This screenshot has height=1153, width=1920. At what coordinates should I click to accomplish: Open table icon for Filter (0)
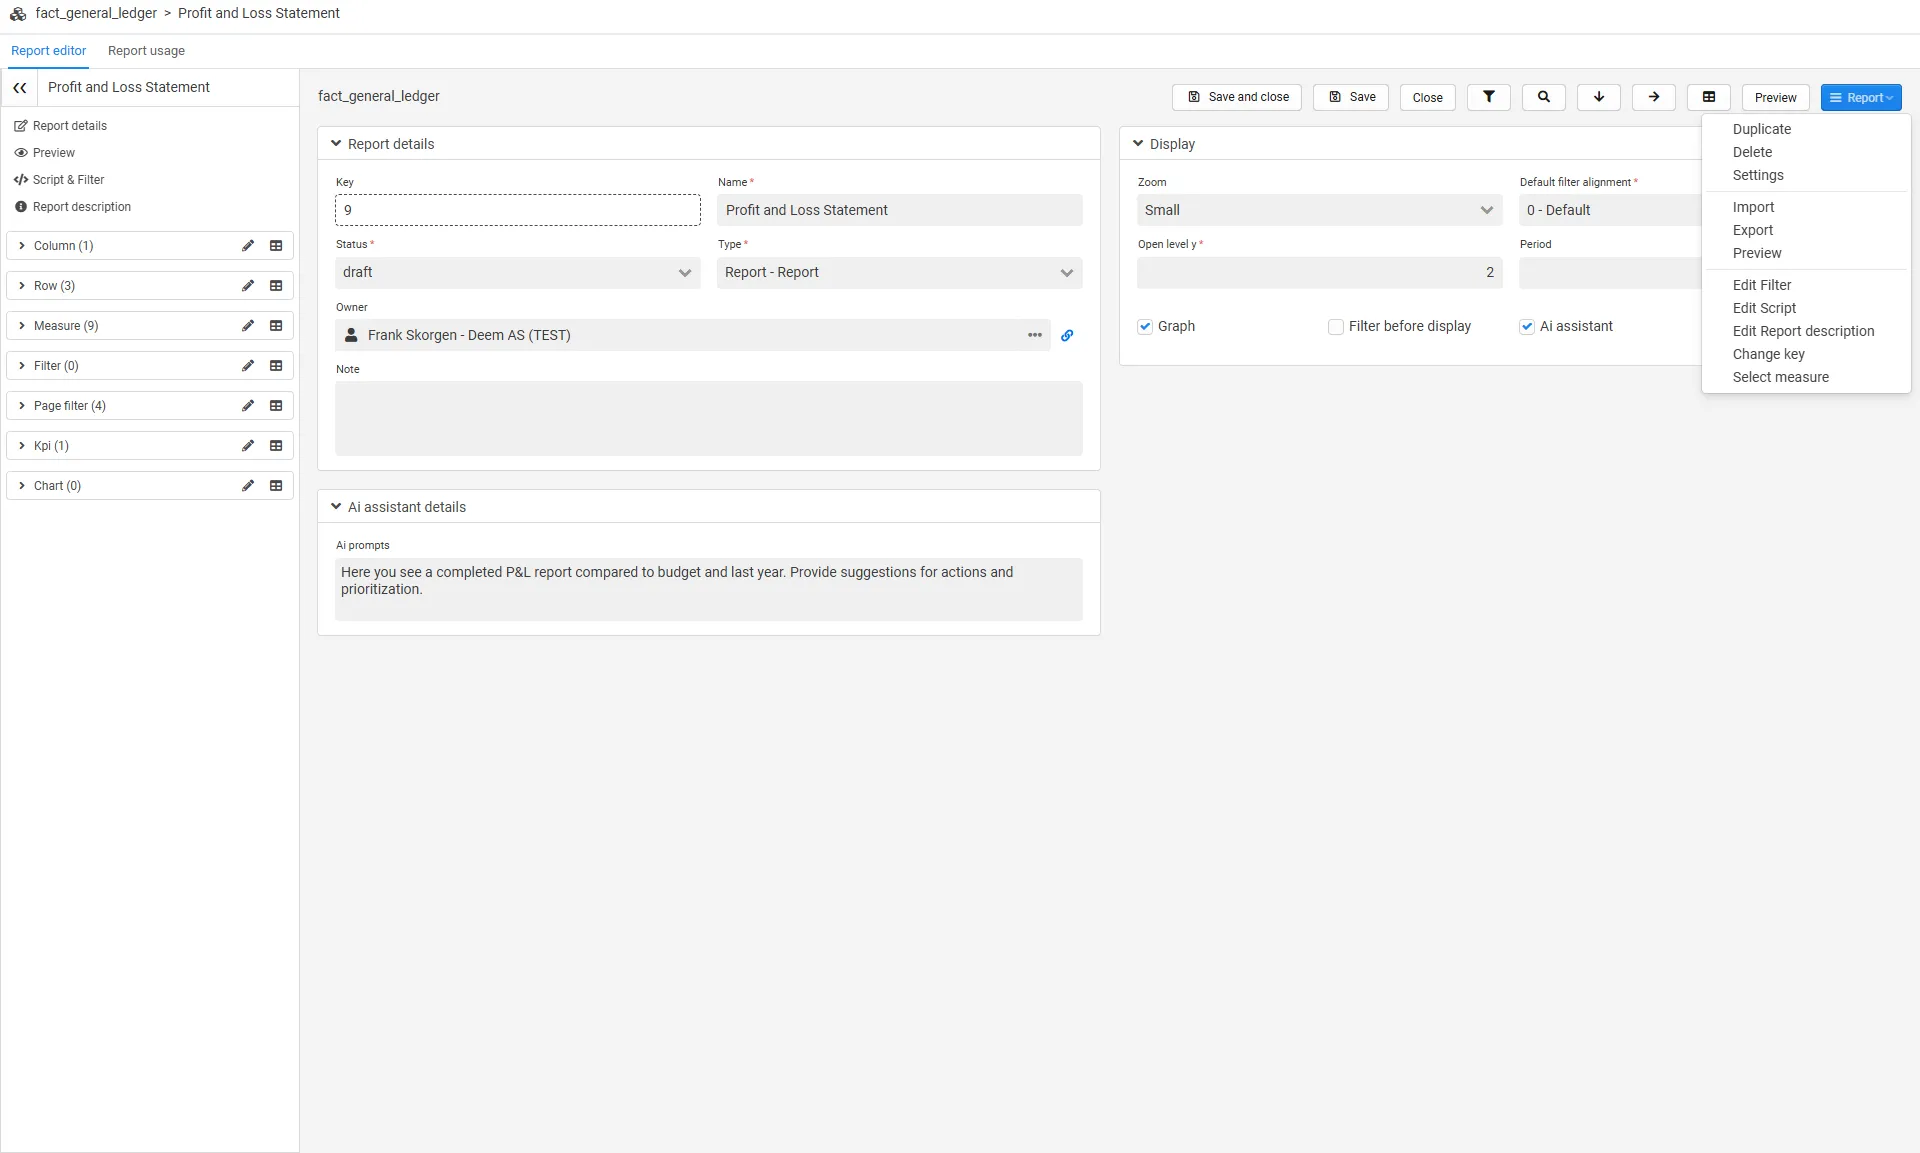pos(276,366)
